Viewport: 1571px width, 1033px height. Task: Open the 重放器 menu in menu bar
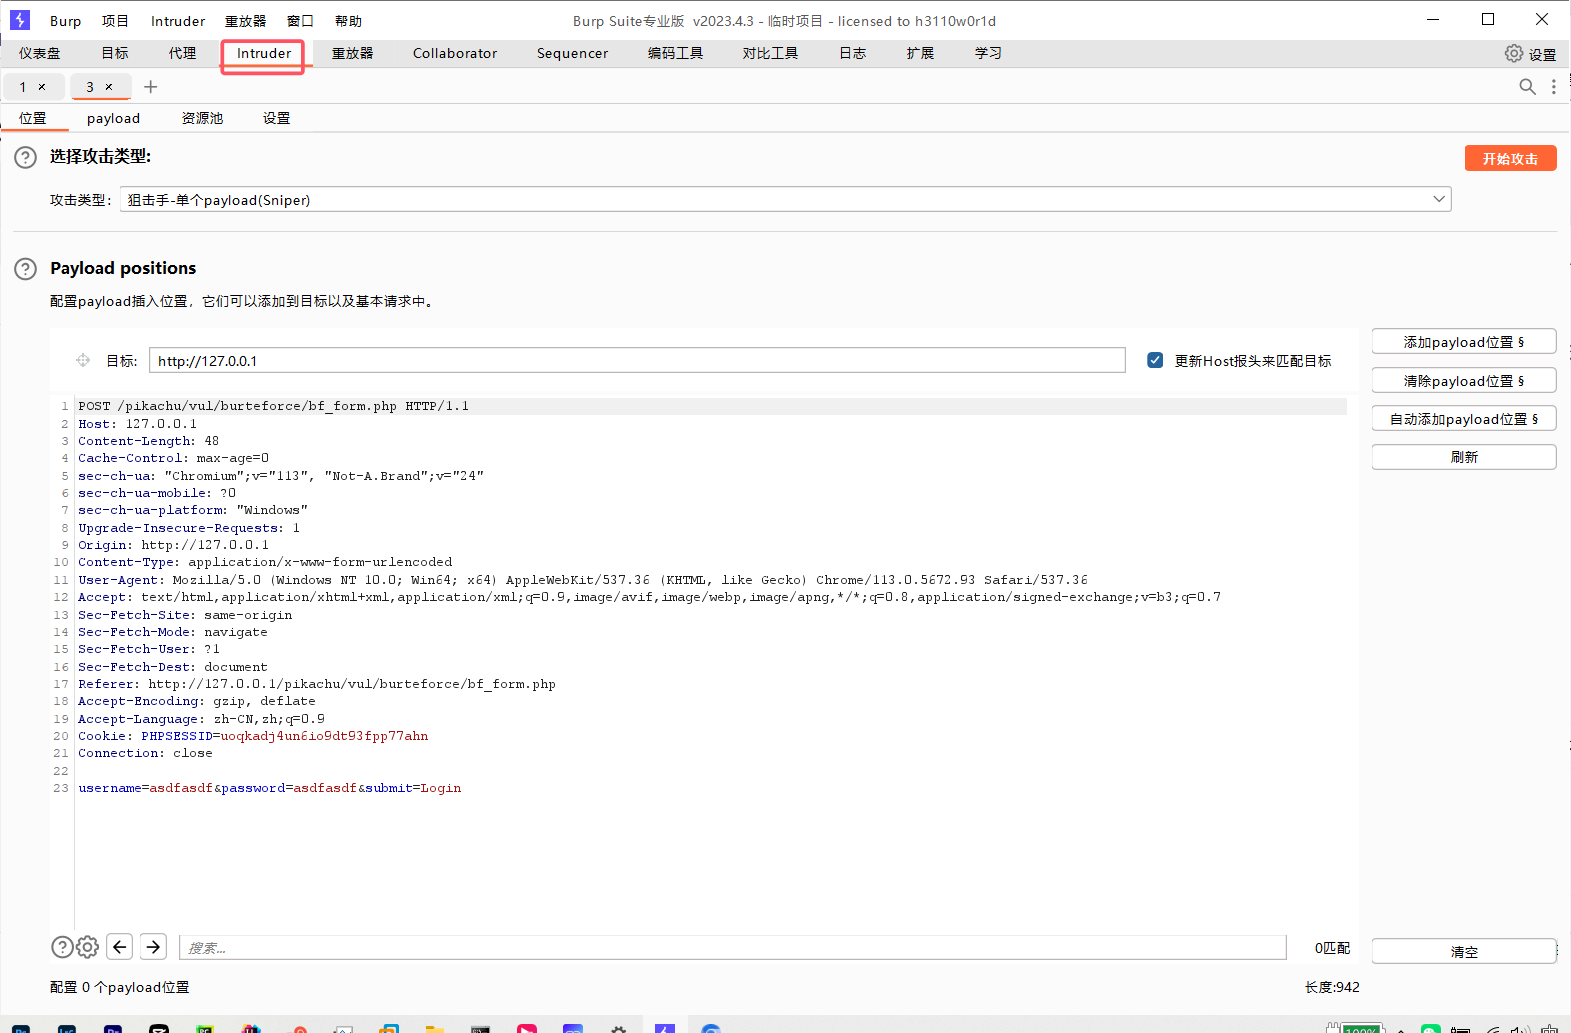[245, 21]
